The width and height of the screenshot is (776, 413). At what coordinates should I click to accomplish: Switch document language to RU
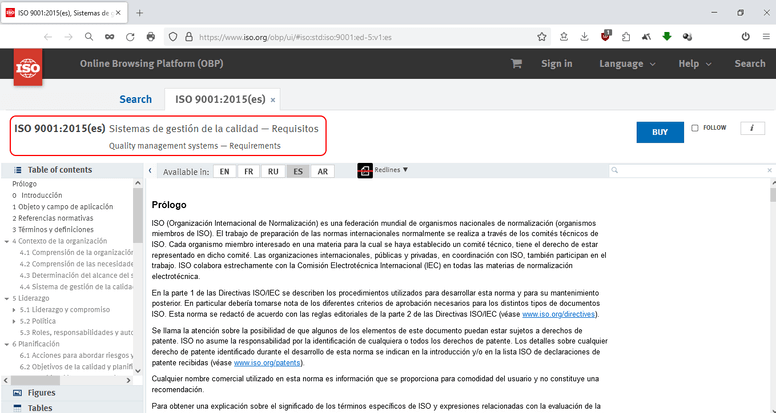click(273, 172)
